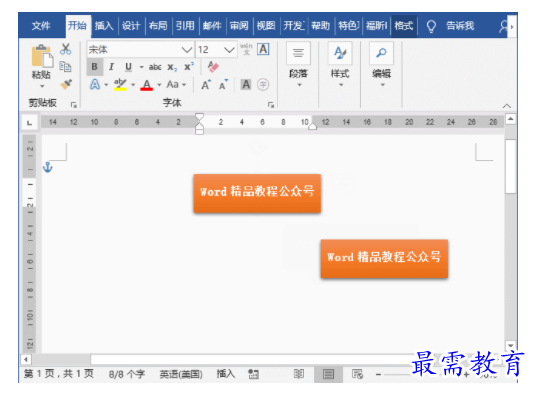The image size is (533, 395).
Task: Click the lower orange text box
Action: click(x=384, y=259)
